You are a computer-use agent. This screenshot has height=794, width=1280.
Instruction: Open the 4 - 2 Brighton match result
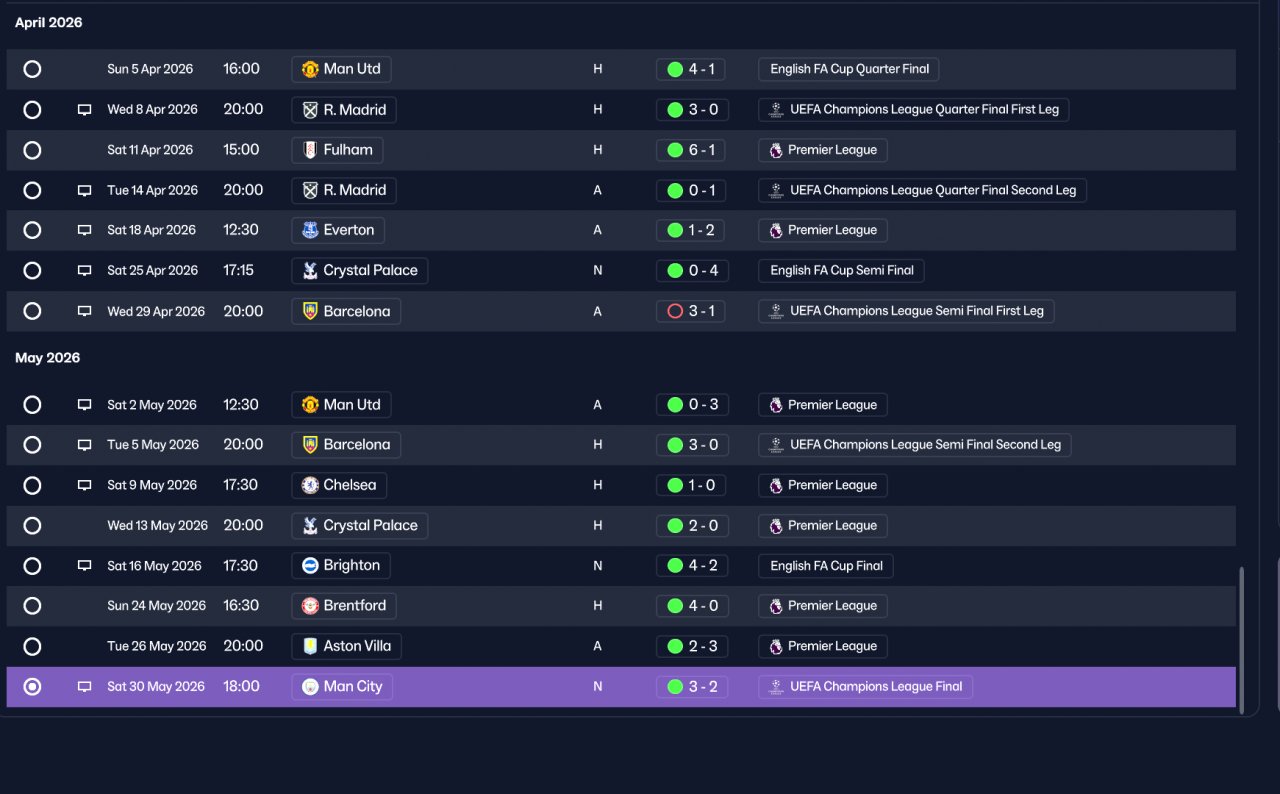(692, 566)
